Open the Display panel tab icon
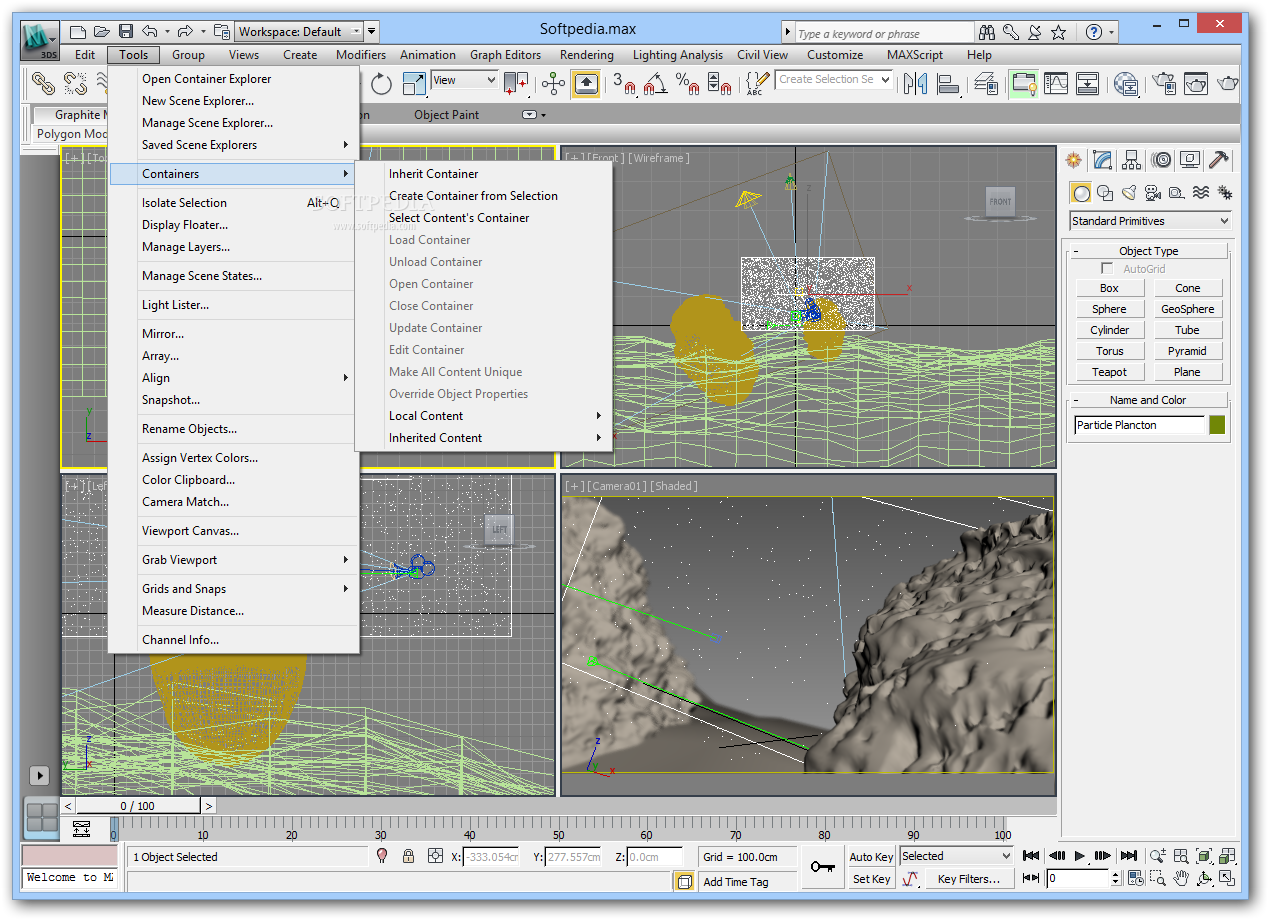 click(x=1190, y=160)
